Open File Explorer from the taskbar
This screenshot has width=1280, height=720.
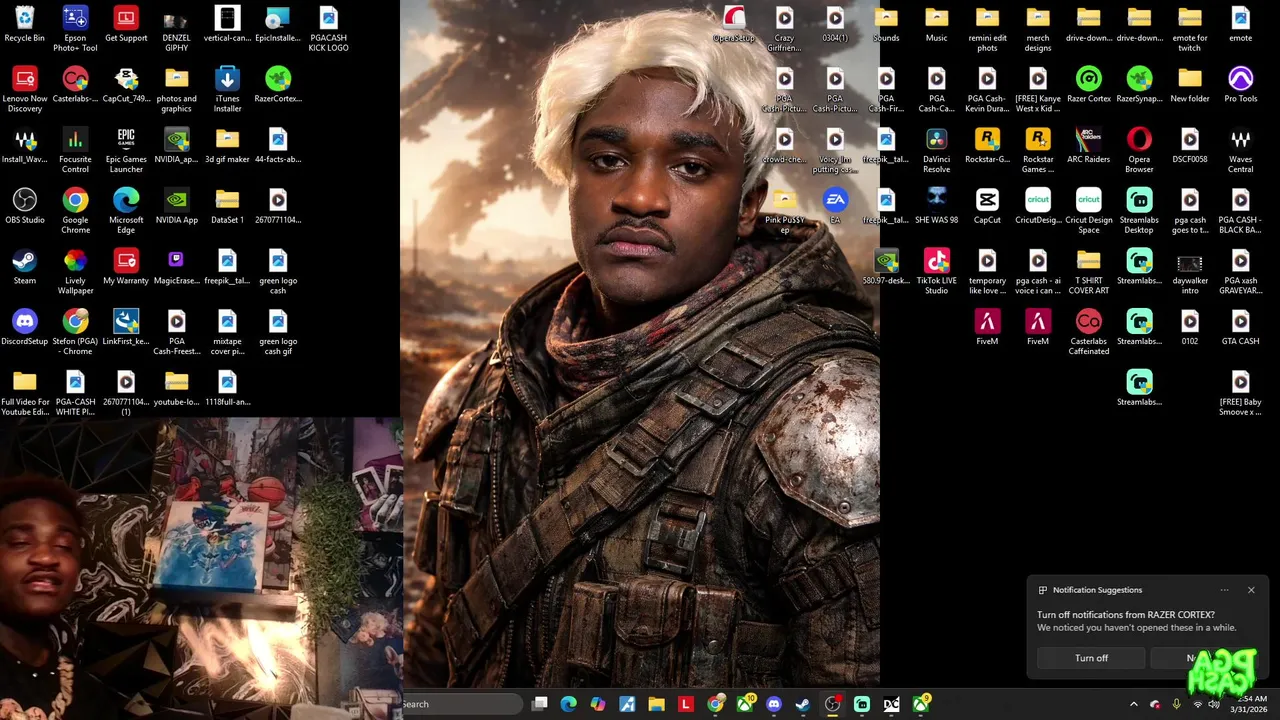coord(656,704)
